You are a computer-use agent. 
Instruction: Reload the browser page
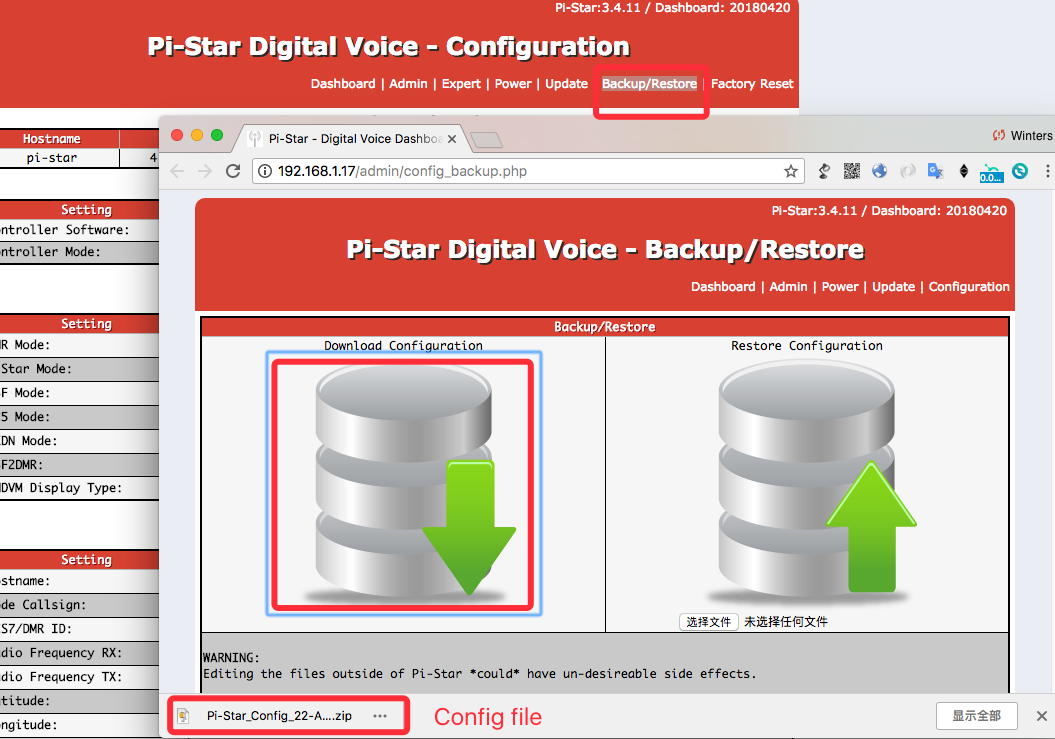point(233,171)
